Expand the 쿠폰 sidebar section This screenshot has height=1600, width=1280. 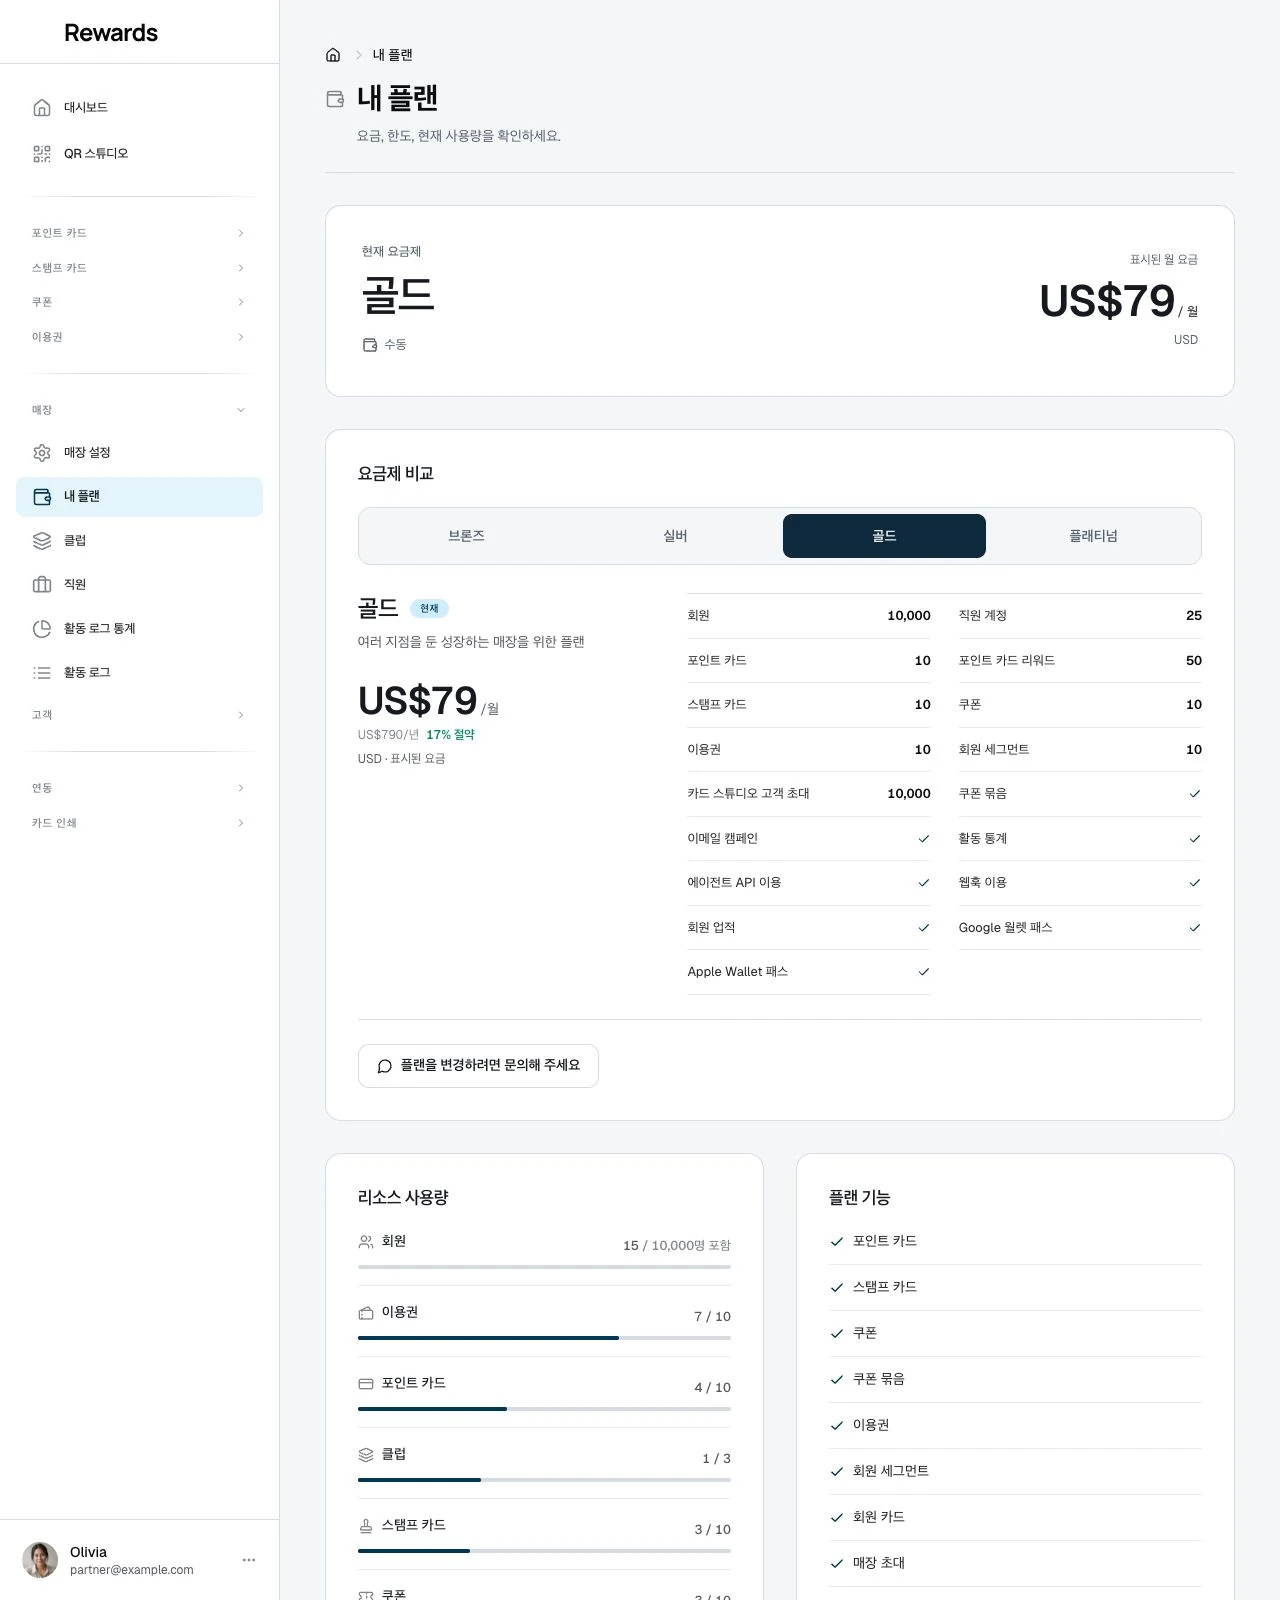139,302
